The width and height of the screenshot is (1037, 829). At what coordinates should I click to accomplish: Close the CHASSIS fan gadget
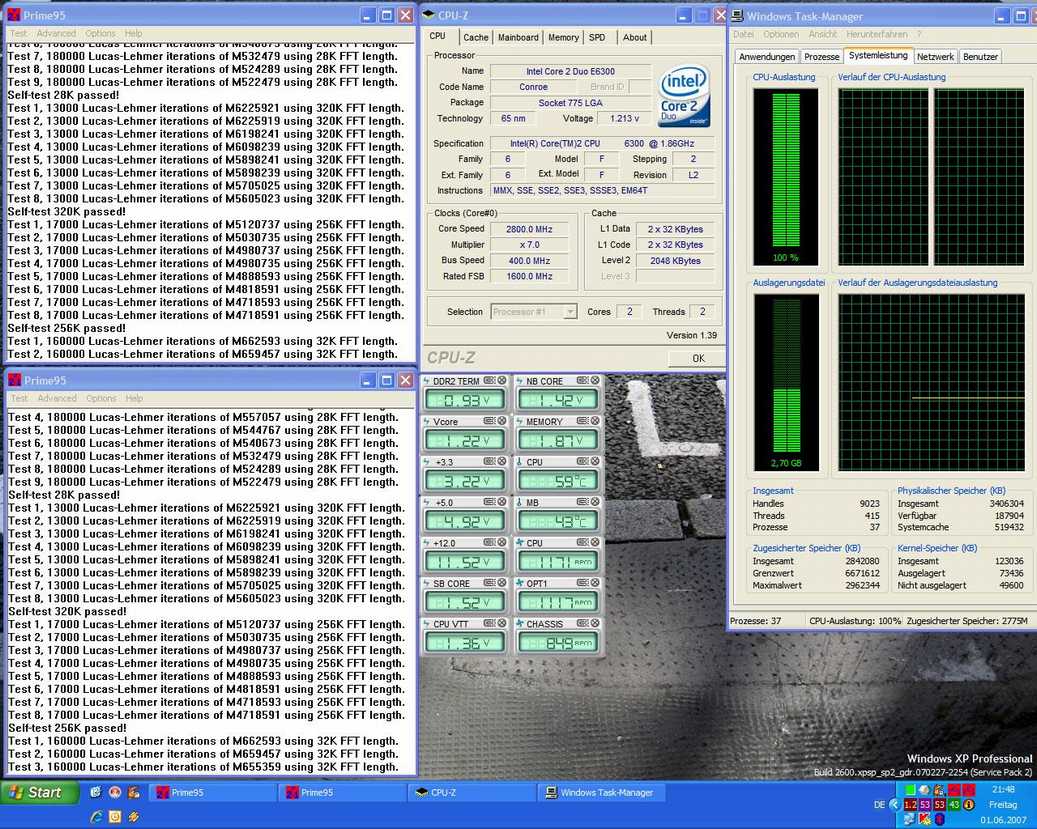[x=595, y=623]
